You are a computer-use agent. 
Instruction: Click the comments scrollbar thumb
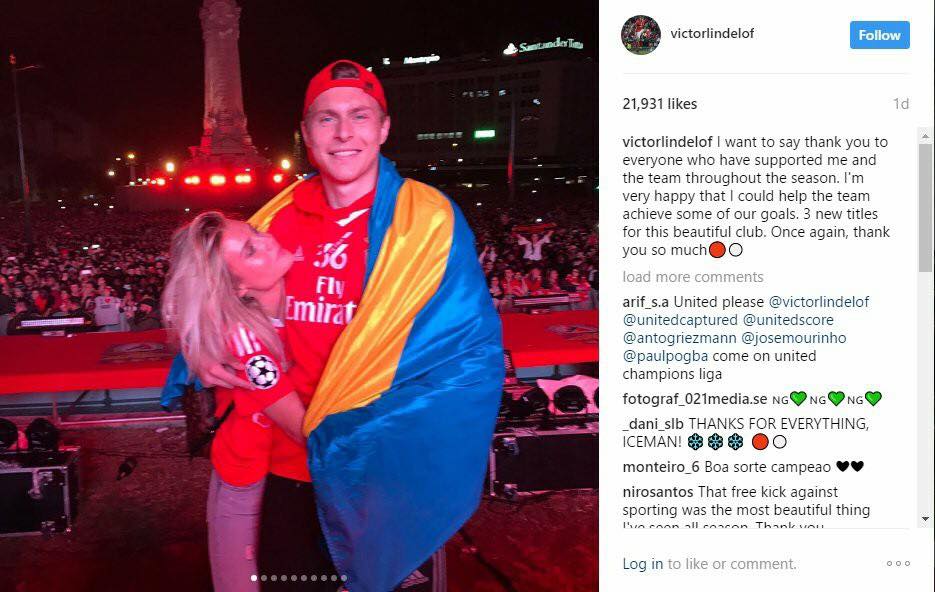click(925, 206)
